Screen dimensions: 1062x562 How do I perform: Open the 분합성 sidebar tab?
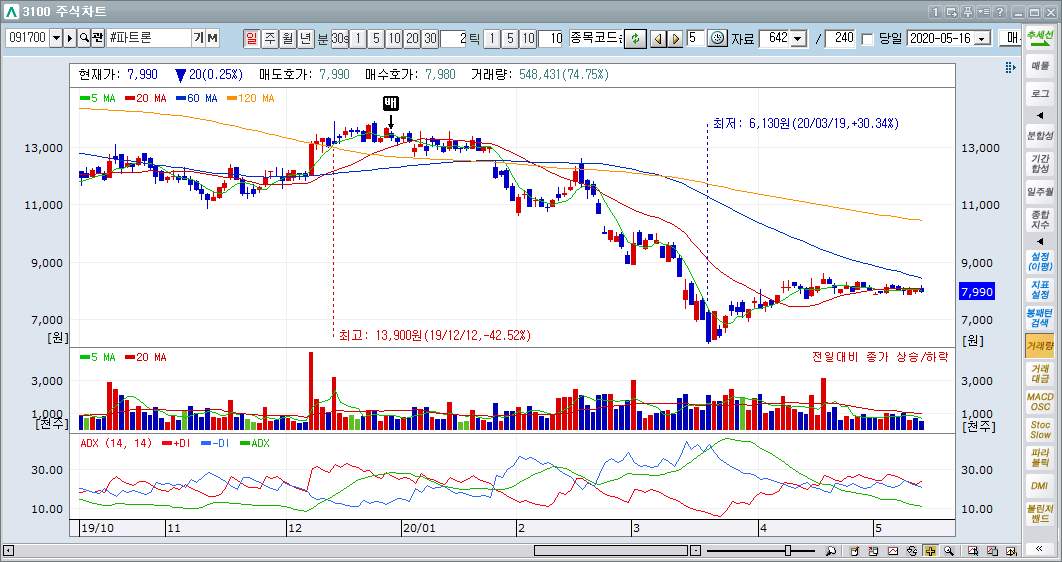pyautogui.click(x=1040, y=135)
